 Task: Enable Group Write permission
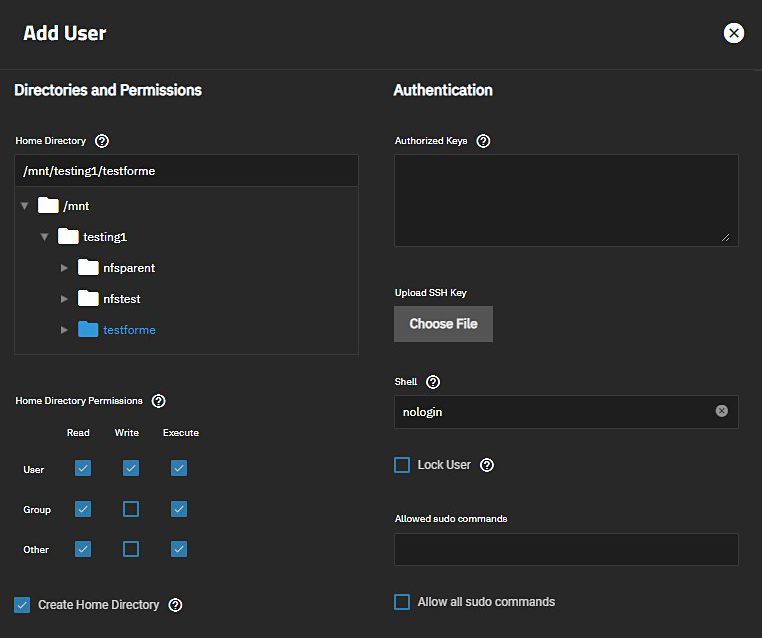[x=131, y=509]
